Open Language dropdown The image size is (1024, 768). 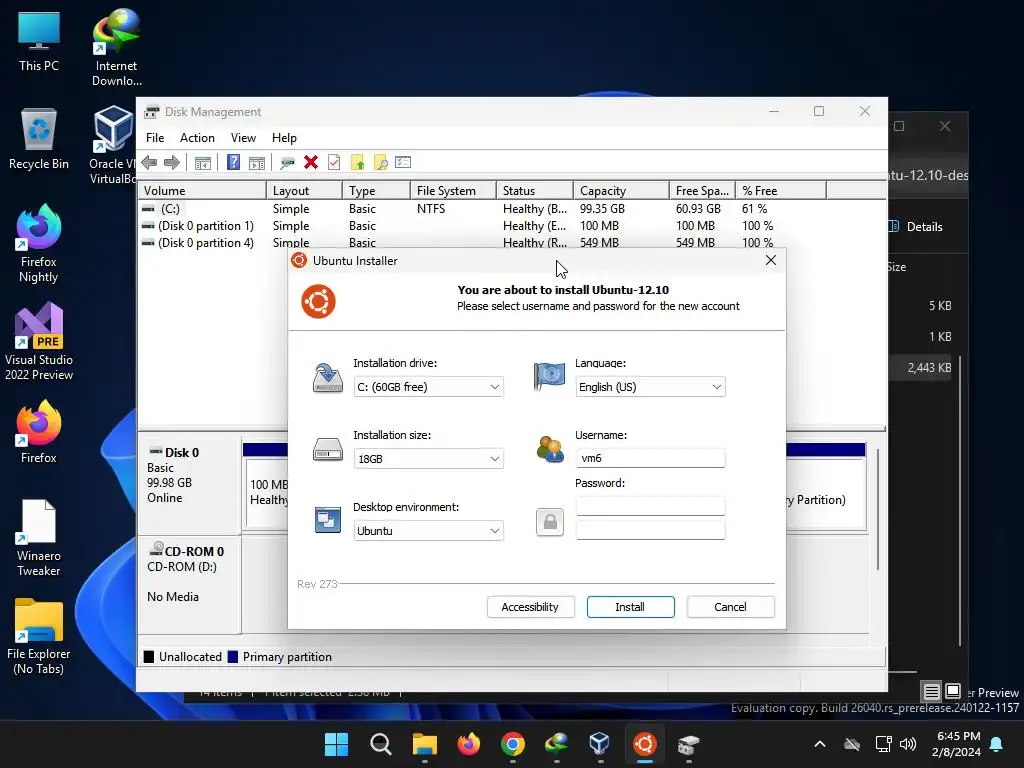click(650, 387)
